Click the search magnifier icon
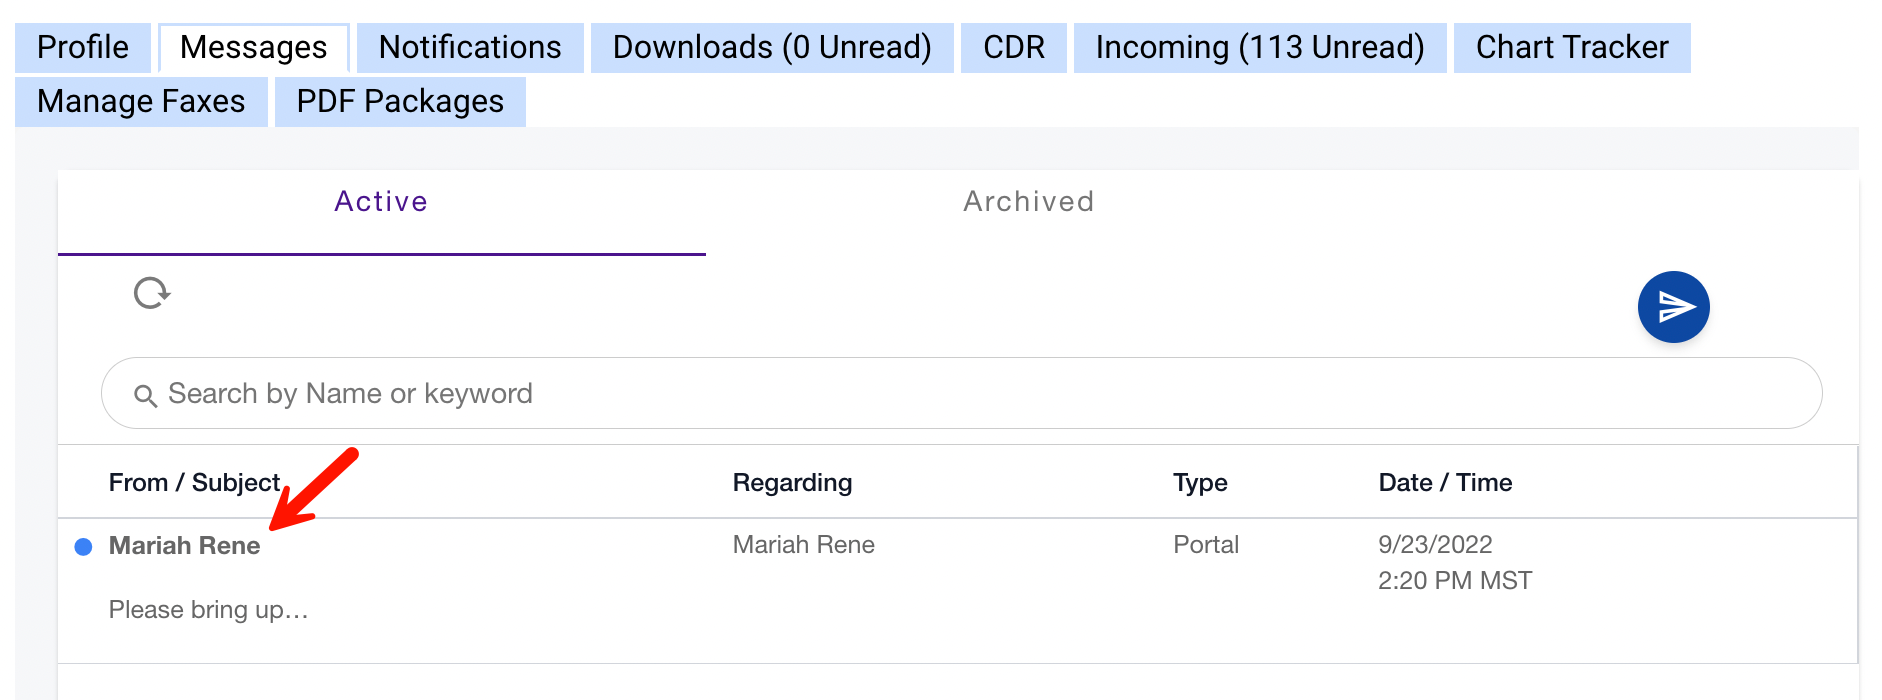Image resolution: width=1882 pixels, height=700 pixels. tap(145, 396)
